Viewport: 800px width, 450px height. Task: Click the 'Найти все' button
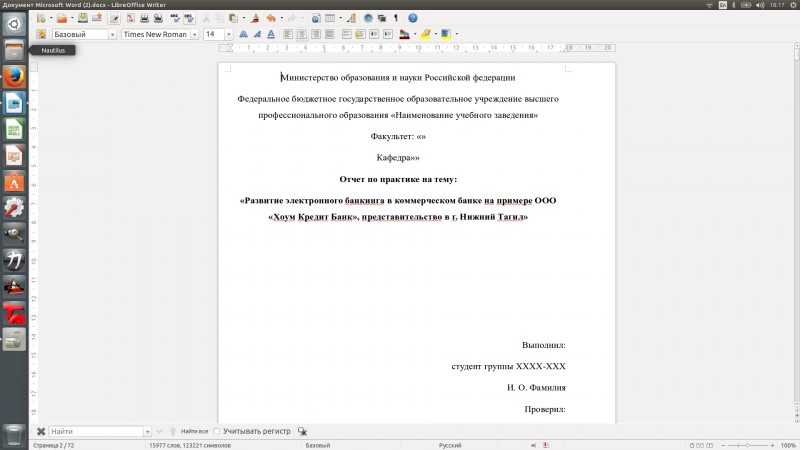point(194,432)
